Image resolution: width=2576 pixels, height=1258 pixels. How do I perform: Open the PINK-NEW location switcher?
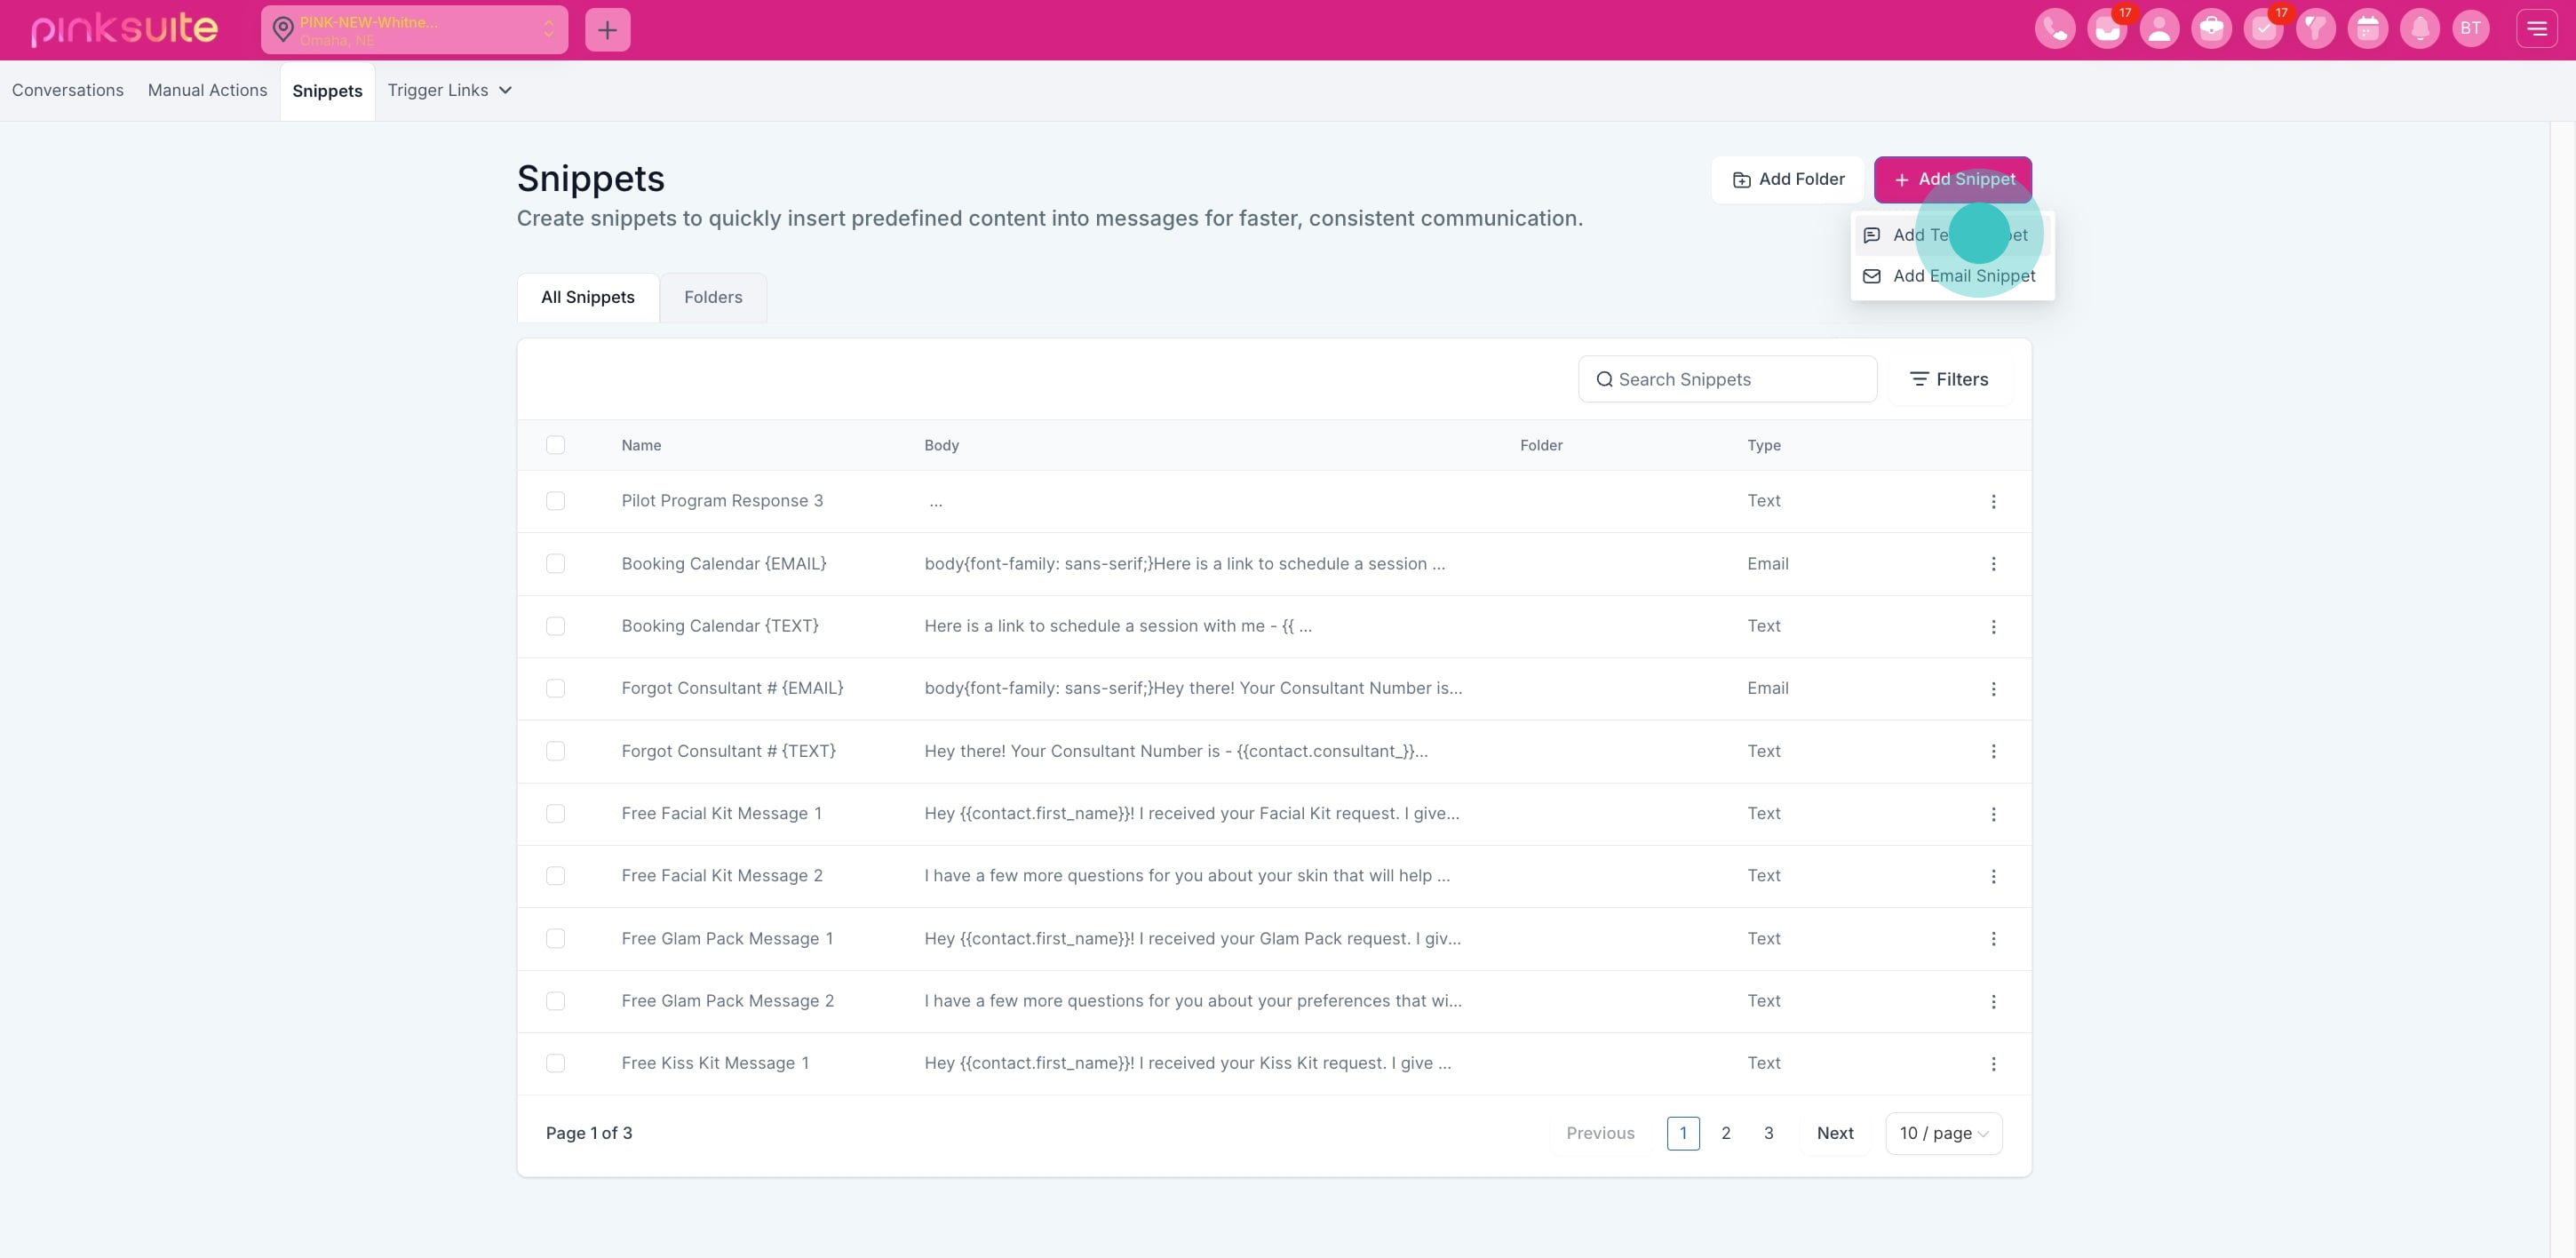[x=414, y=30]
